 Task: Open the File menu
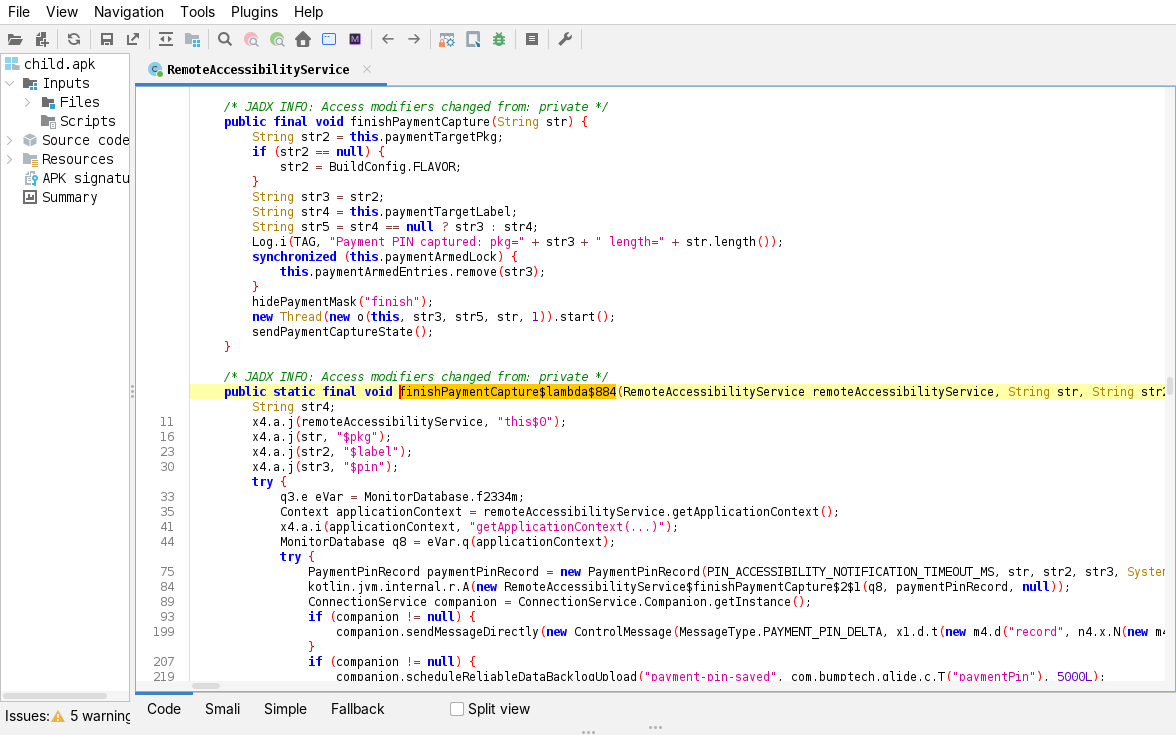[19, 12]
